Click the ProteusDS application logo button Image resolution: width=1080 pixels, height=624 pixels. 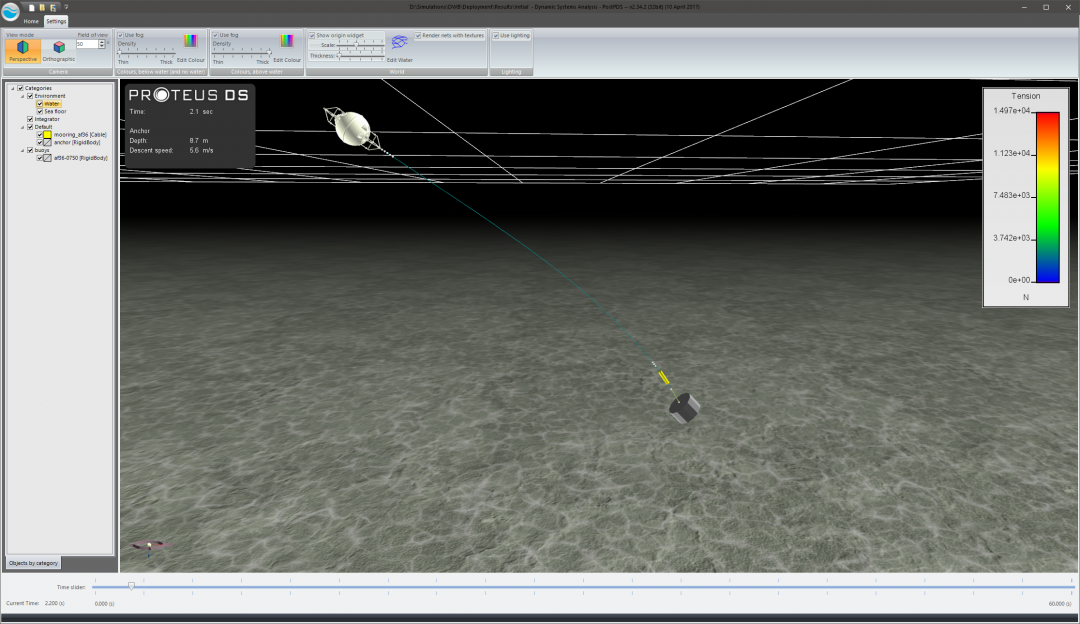coord(10,11)
